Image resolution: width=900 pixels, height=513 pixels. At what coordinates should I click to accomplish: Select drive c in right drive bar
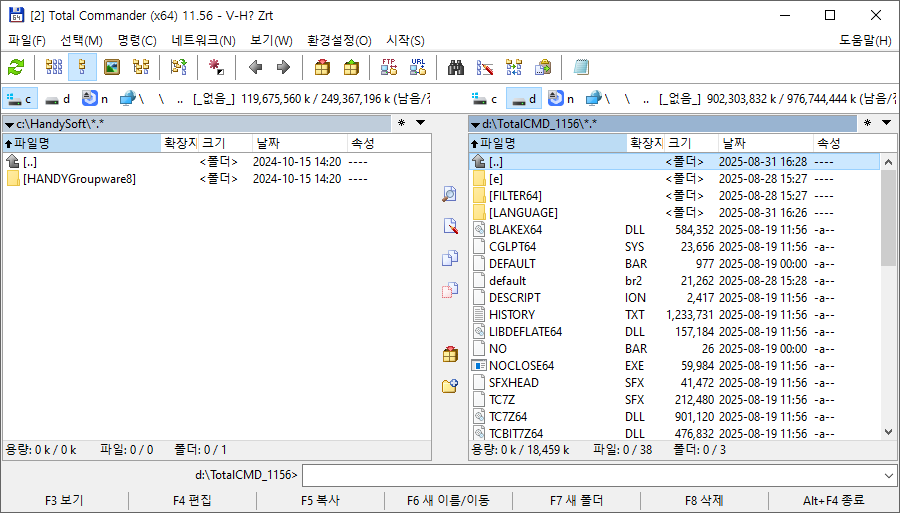(x=486, y=99)
